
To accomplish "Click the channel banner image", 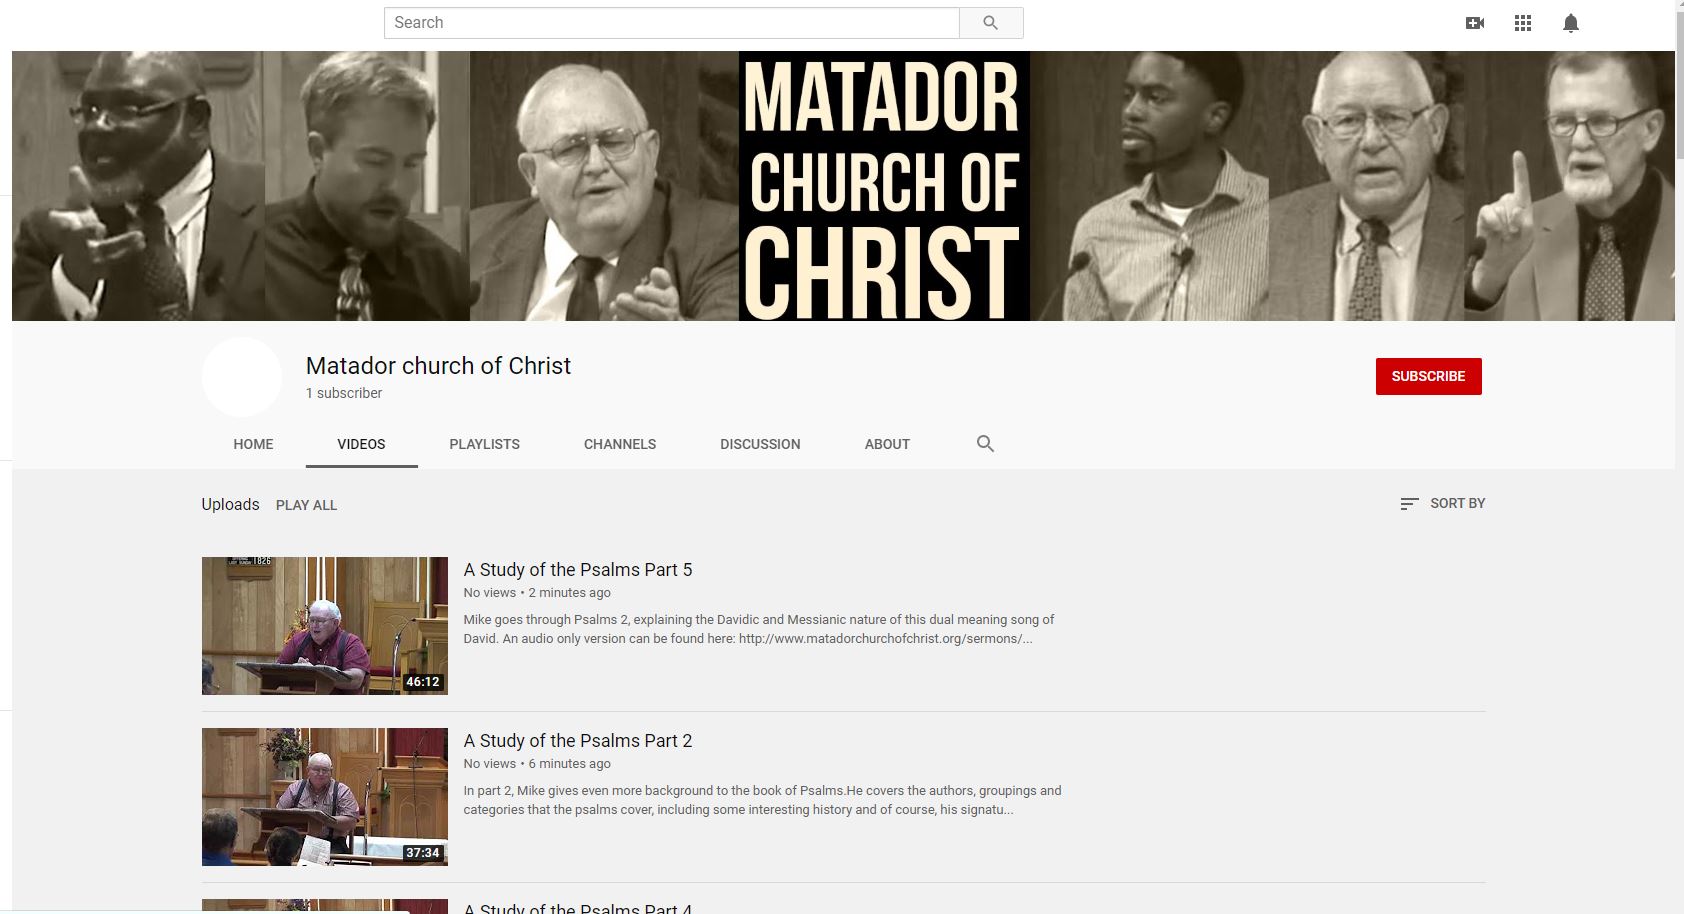I will point(843,186).
